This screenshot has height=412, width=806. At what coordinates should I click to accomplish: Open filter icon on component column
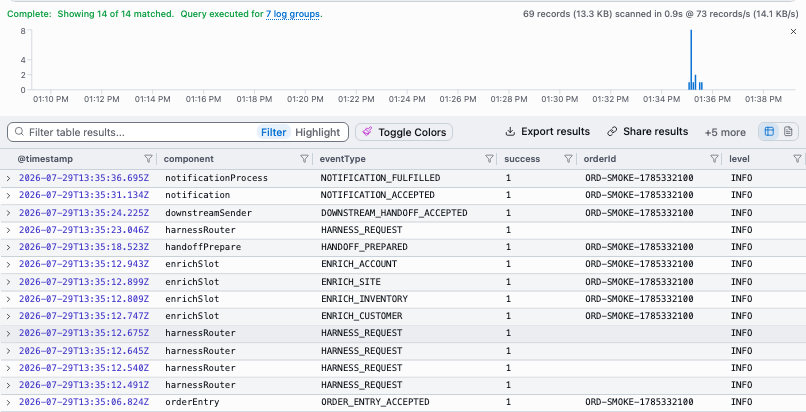click(304, 159)
